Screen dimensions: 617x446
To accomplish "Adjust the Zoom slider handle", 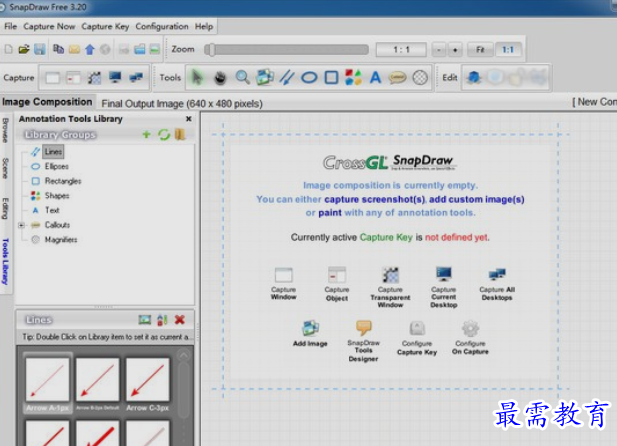I will point(211,50).
